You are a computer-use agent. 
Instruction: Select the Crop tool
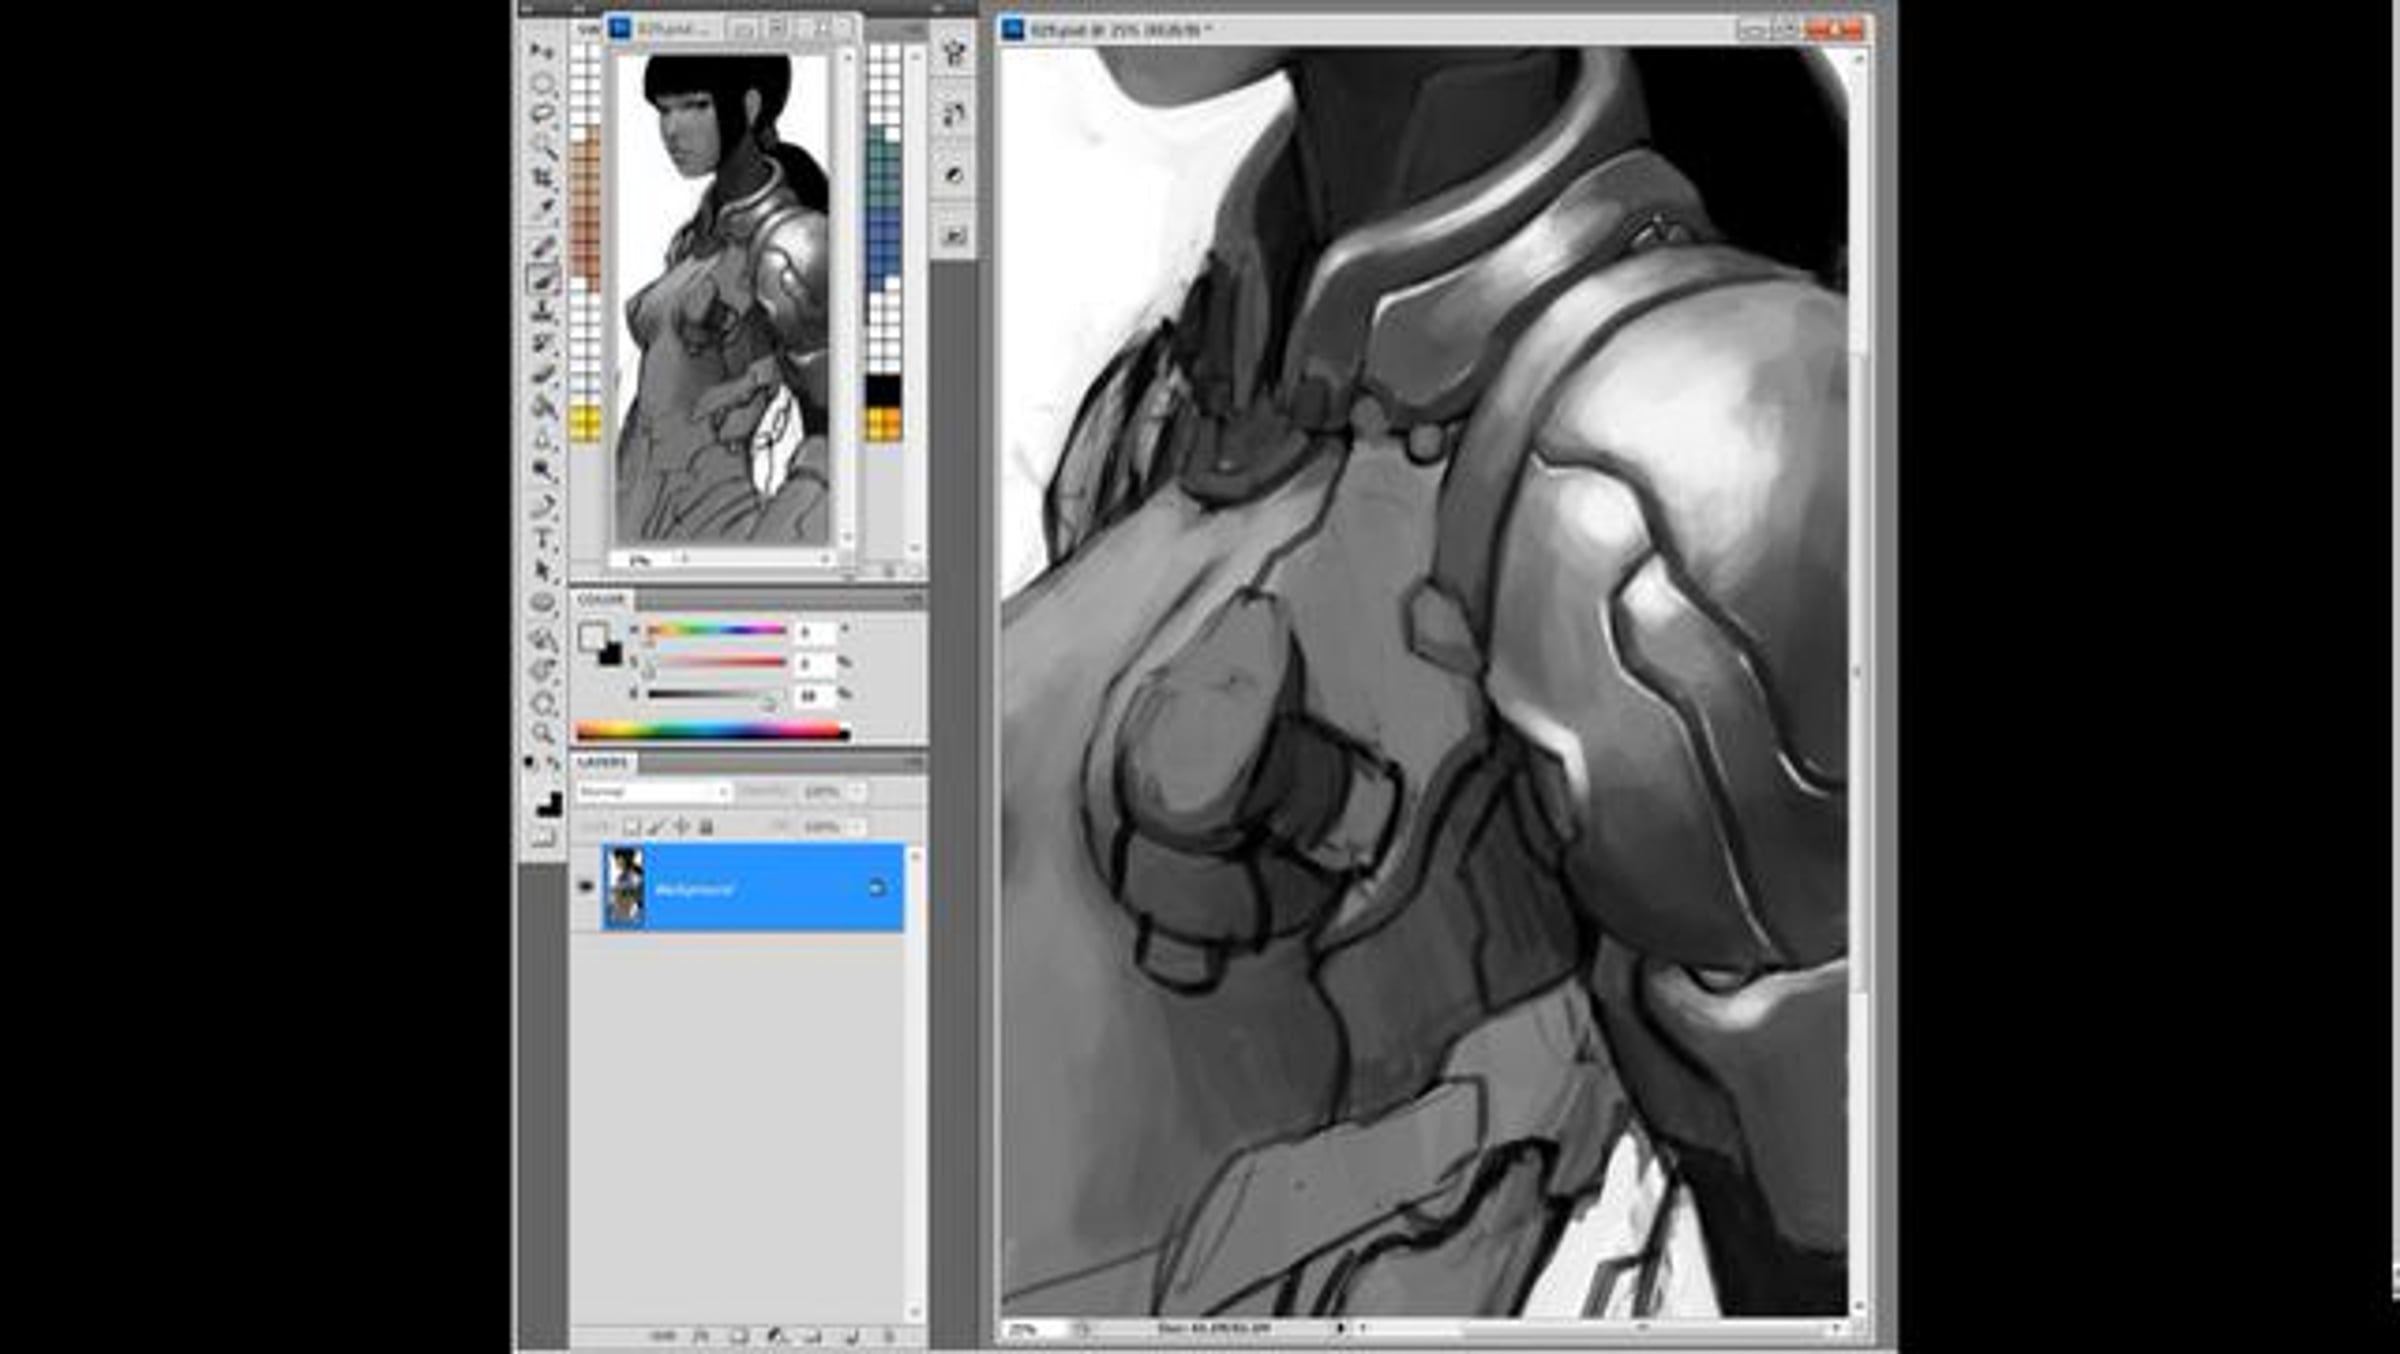543,178
